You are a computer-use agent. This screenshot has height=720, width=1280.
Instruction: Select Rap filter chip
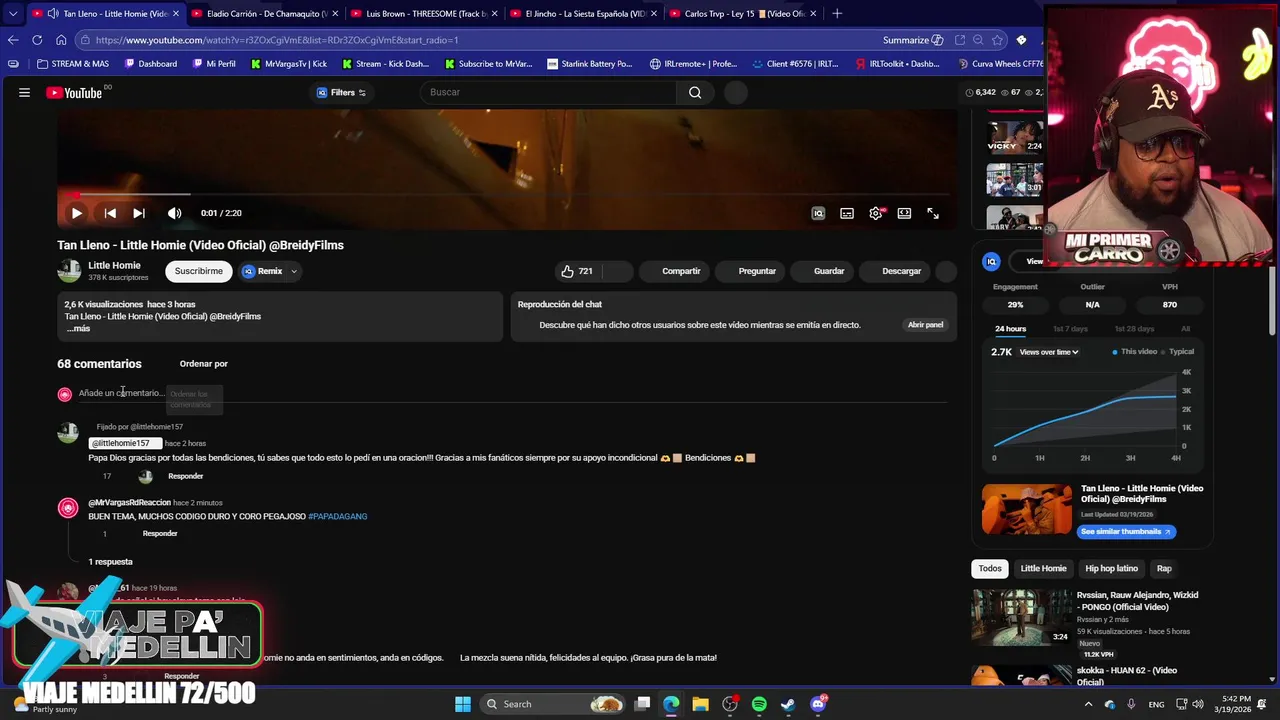tap(1164, 569)
